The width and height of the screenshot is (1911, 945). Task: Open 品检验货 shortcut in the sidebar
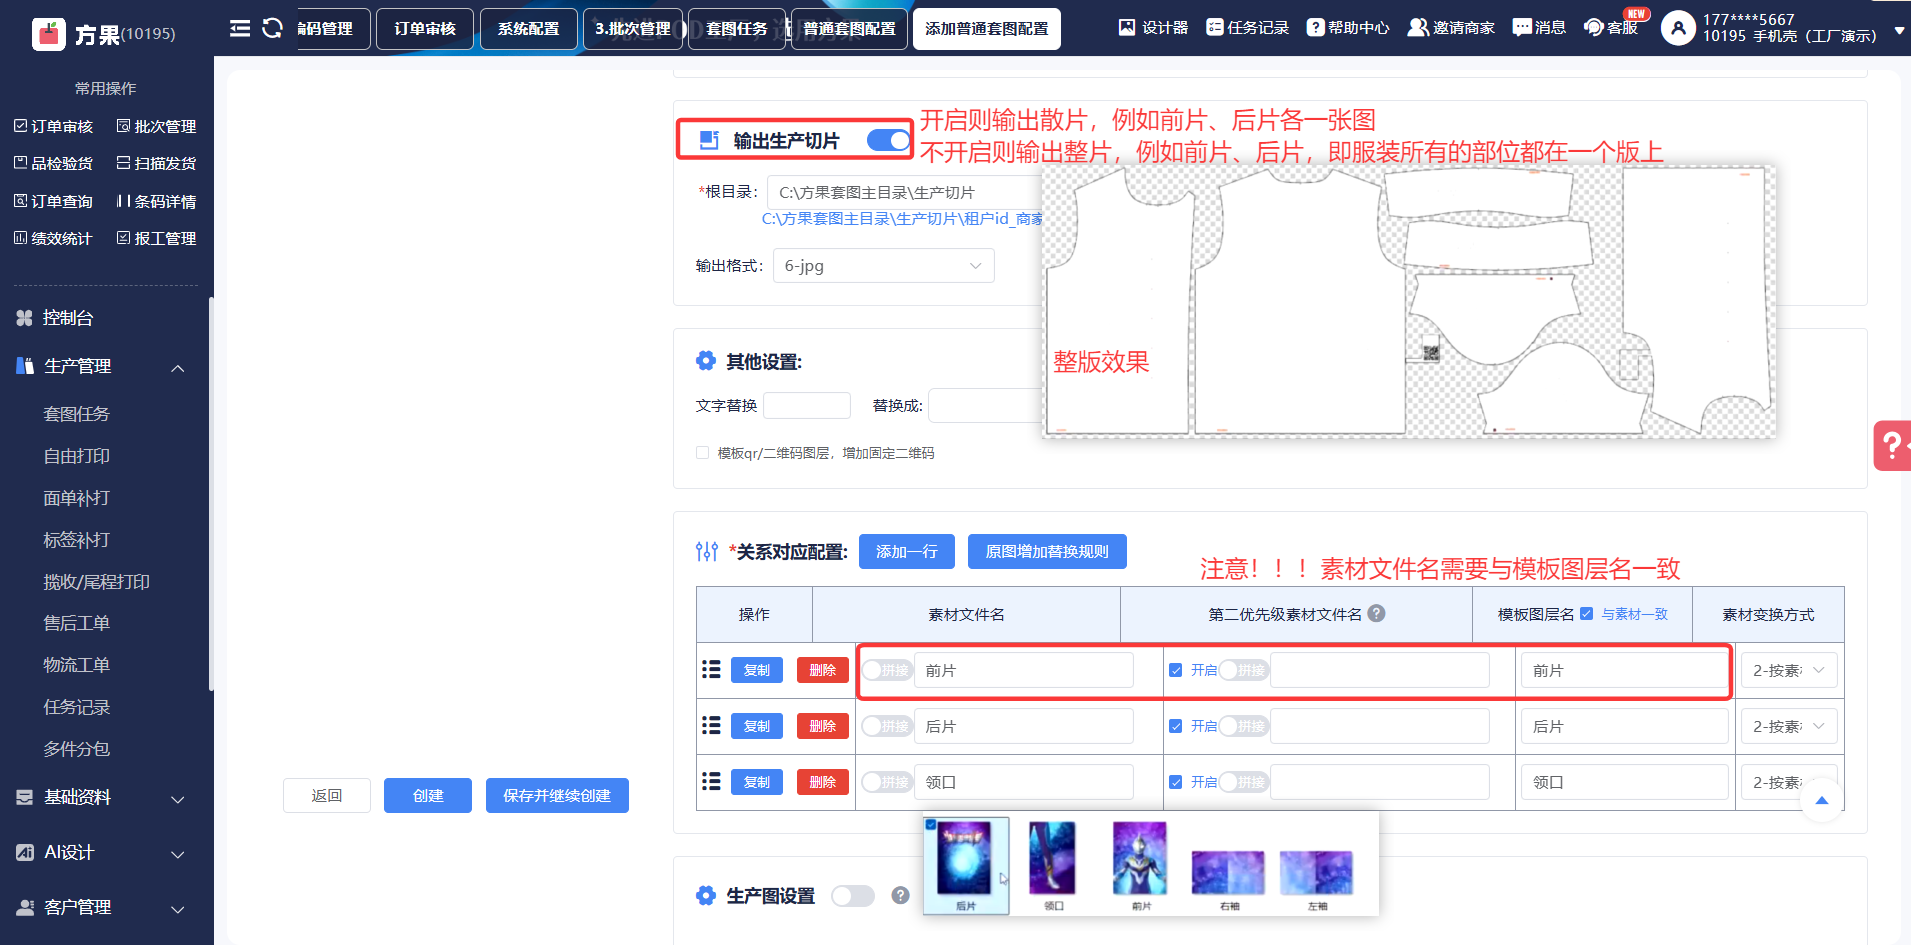click(54, 164)
